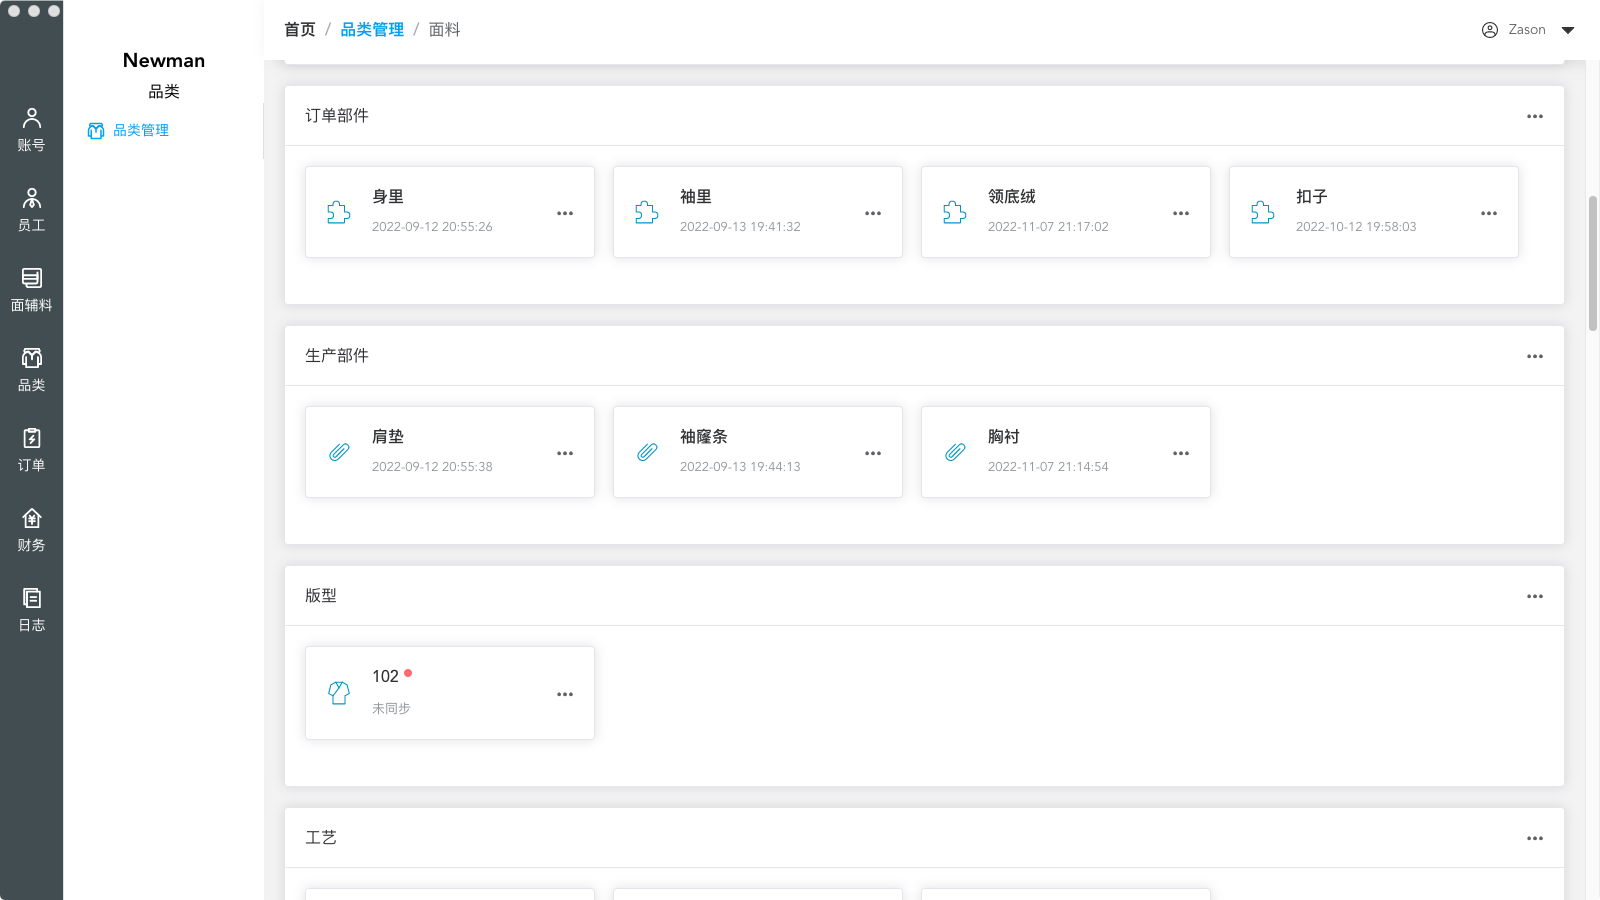Image resolution: width=1600 pixels, height=900 pixels.
Task: Click the 版型 section heading
Action: pyautogui.click(x=321, y=596)
